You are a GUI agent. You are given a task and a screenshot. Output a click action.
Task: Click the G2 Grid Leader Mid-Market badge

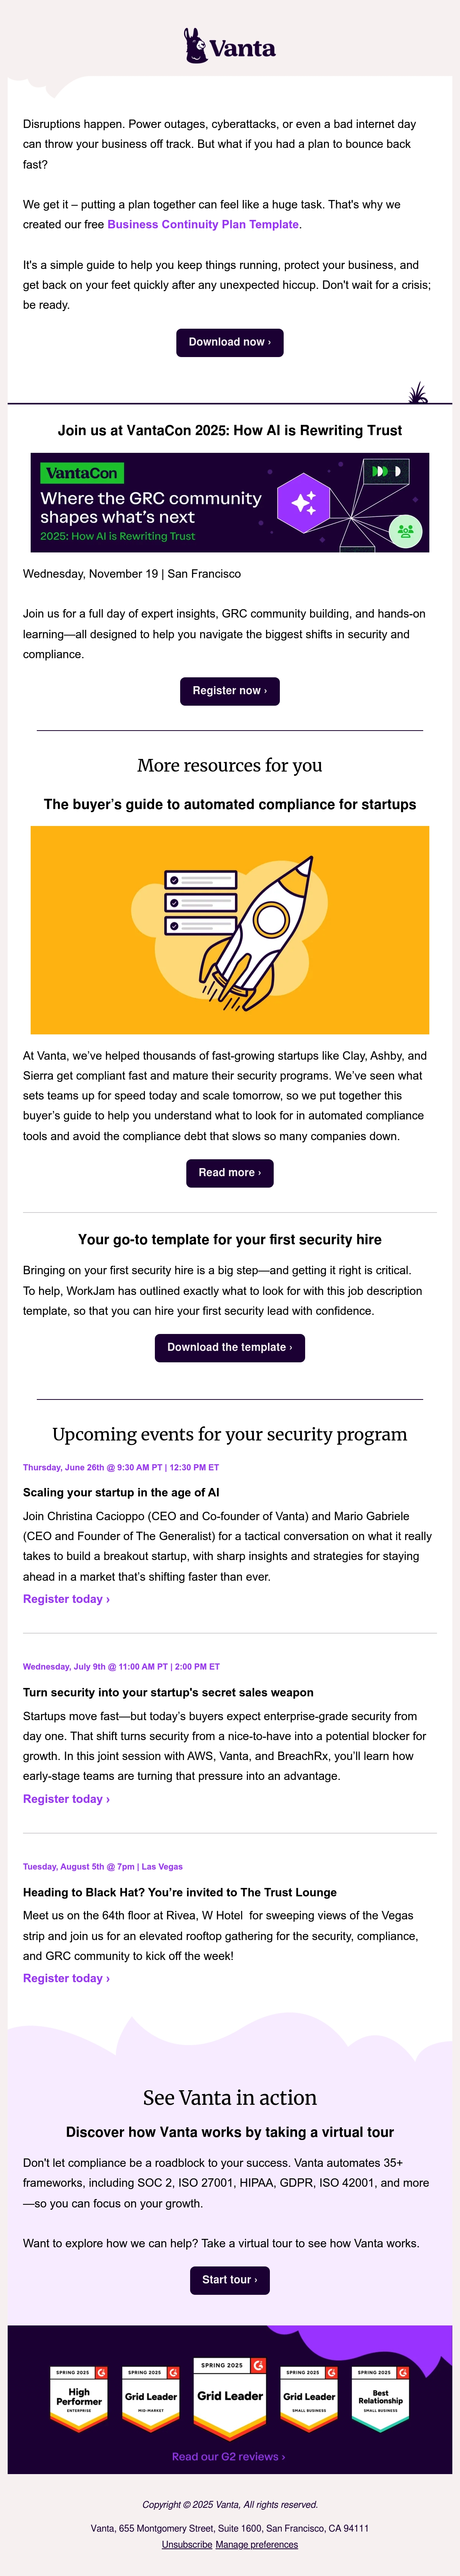pos(151,2397)
